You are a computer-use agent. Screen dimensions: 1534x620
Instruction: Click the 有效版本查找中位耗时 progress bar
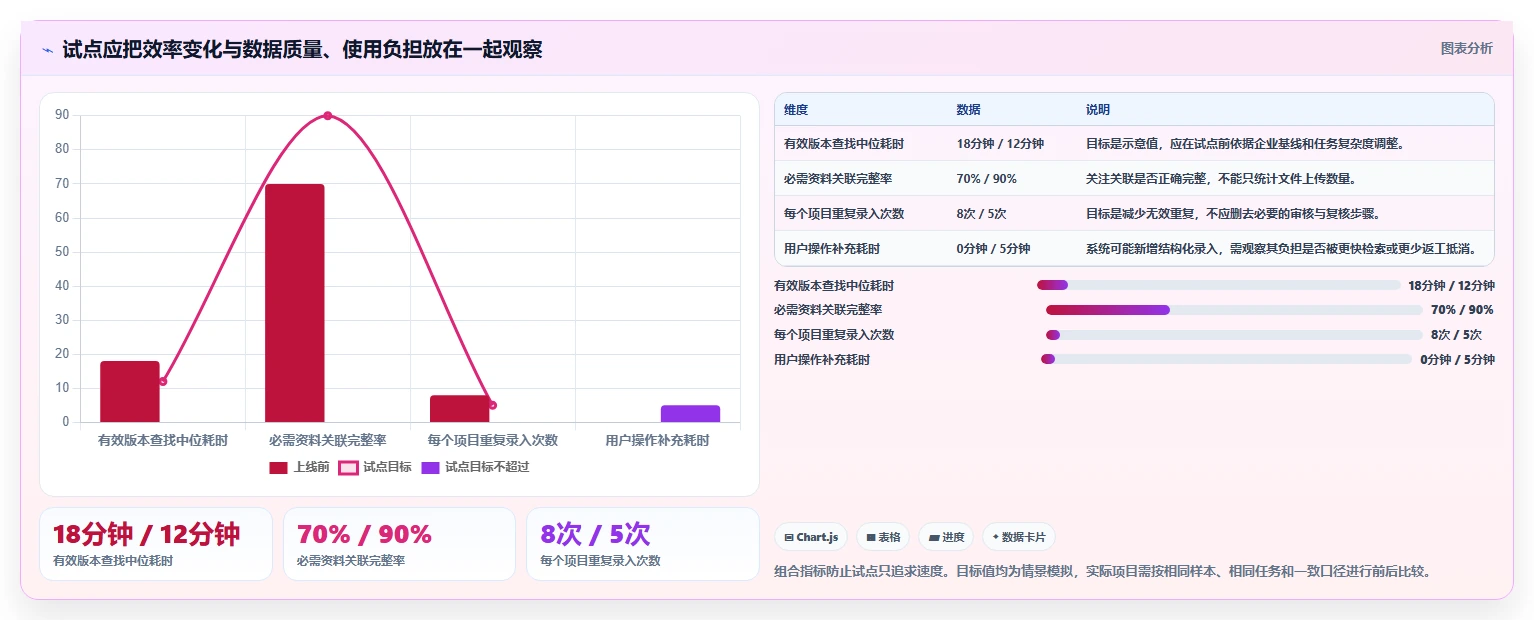click(1219, 285)
